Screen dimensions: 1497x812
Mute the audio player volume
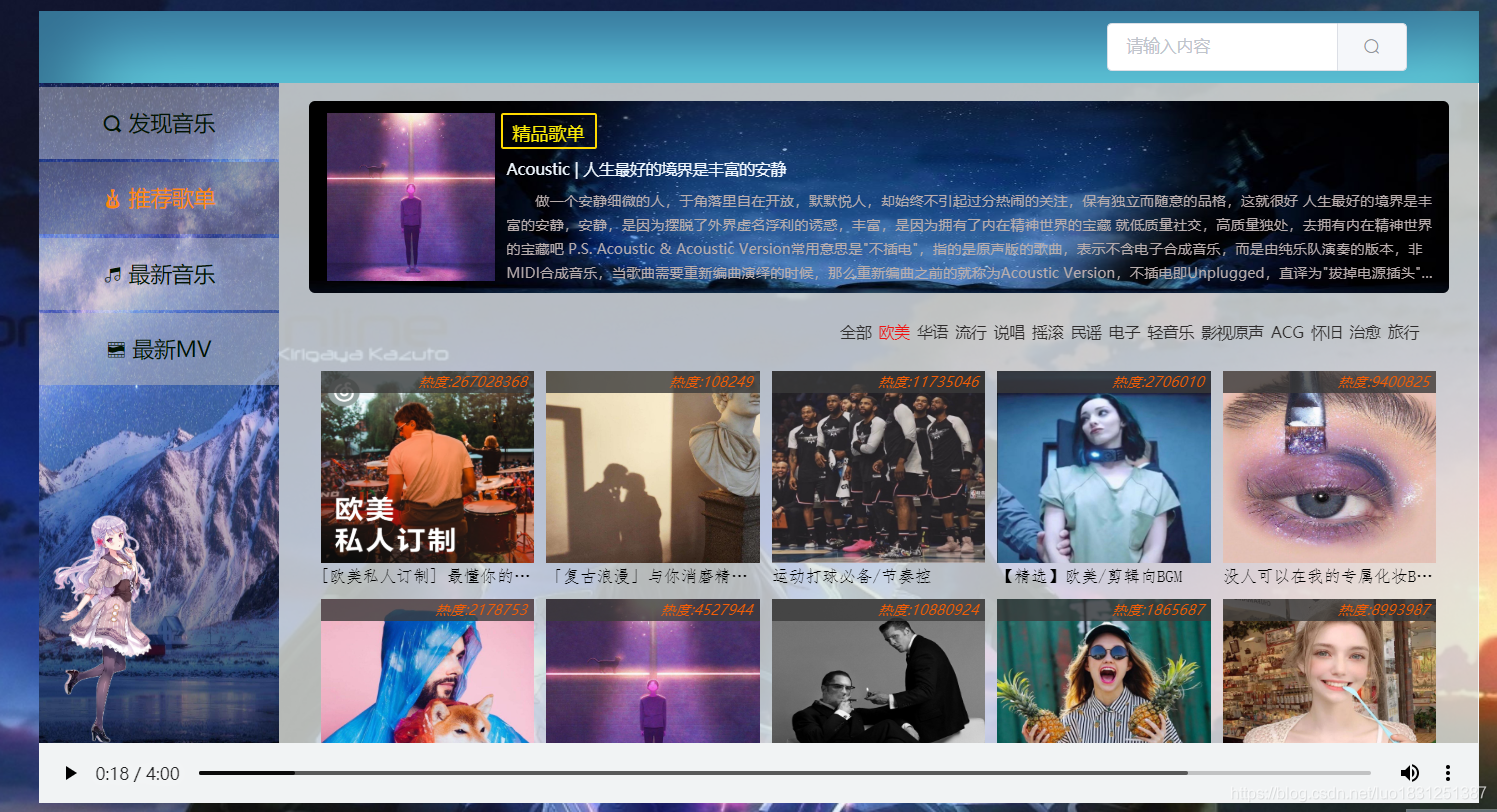[1410, 773]
